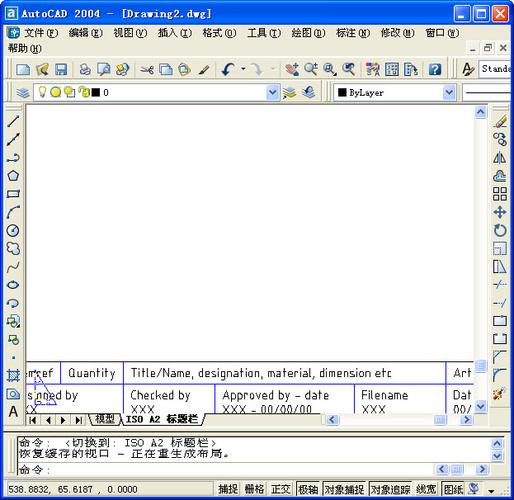Toggle 线宽 lineweight display
This screenshot has width=514, height=500.
coord(426,489)
